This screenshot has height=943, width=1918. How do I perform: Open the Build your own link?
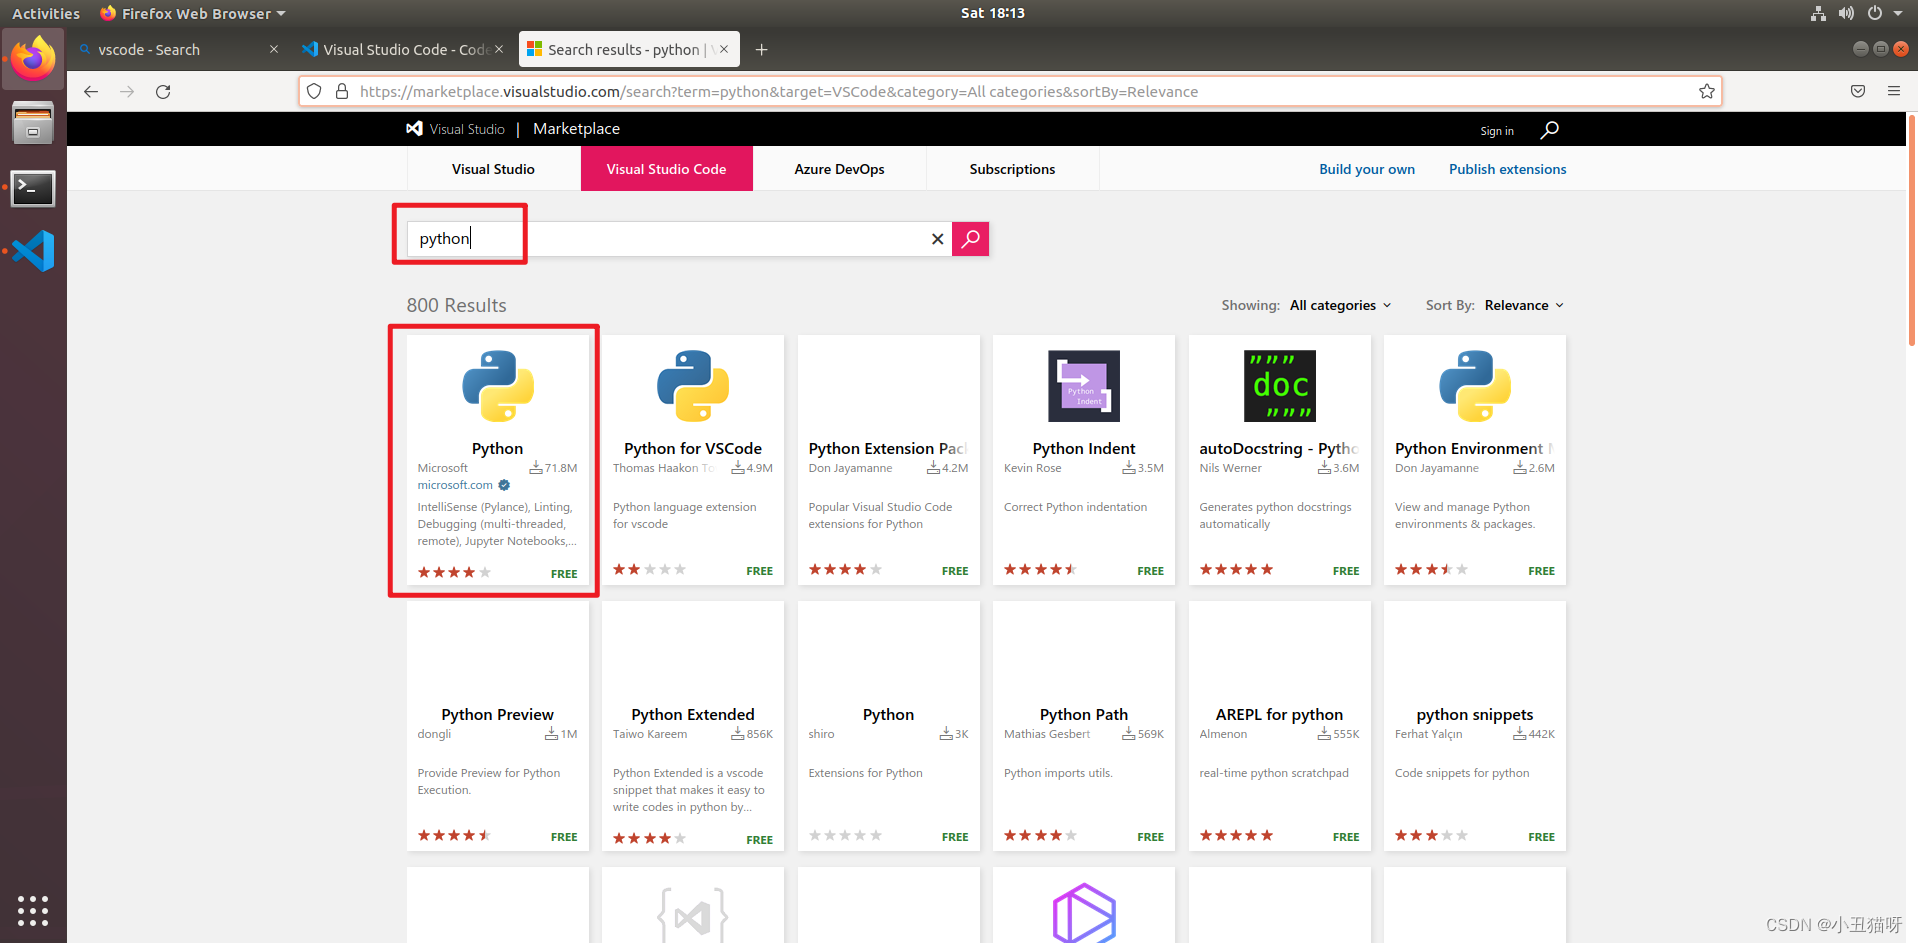[1367, 169]
